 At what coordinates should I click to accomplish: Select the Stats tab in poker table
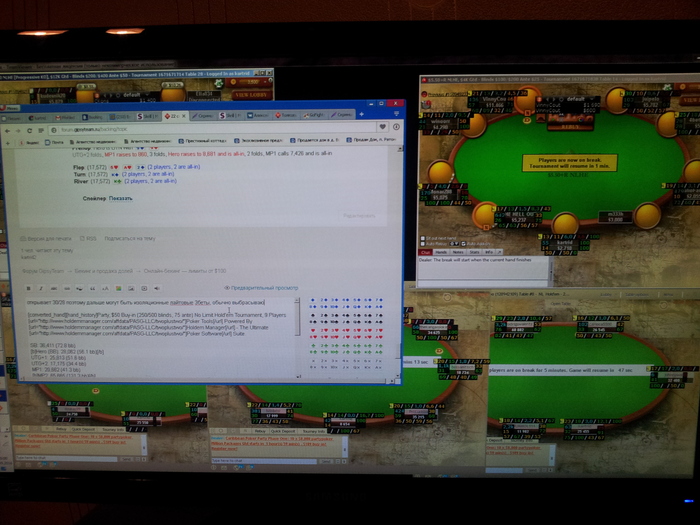tap(474, 252)
